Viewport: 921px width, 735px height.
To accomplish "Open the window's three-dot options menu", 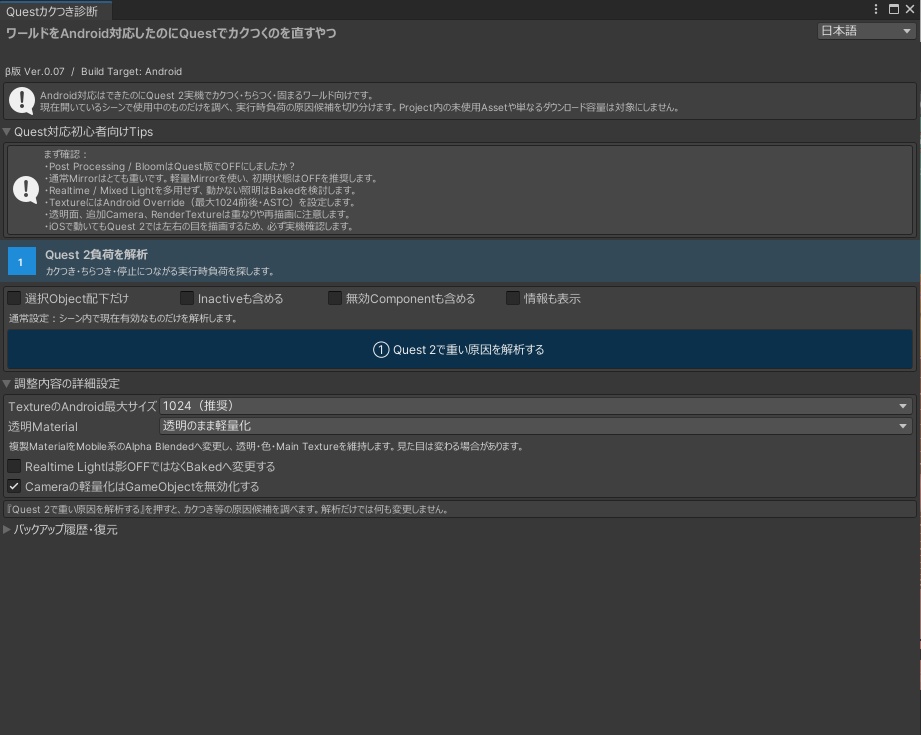I will pos(875,9).
